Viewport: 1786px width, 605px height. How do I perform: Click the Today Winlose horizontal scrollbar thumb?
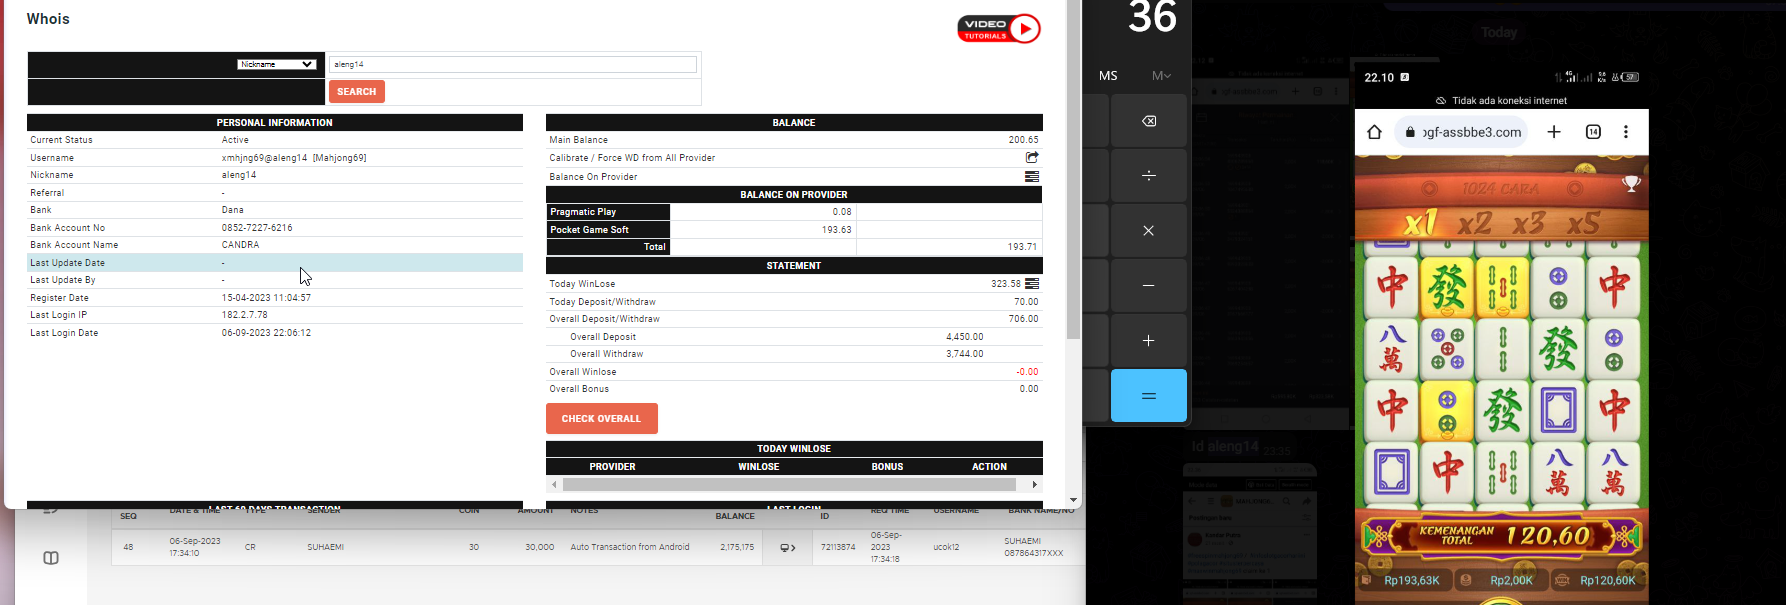789,485
